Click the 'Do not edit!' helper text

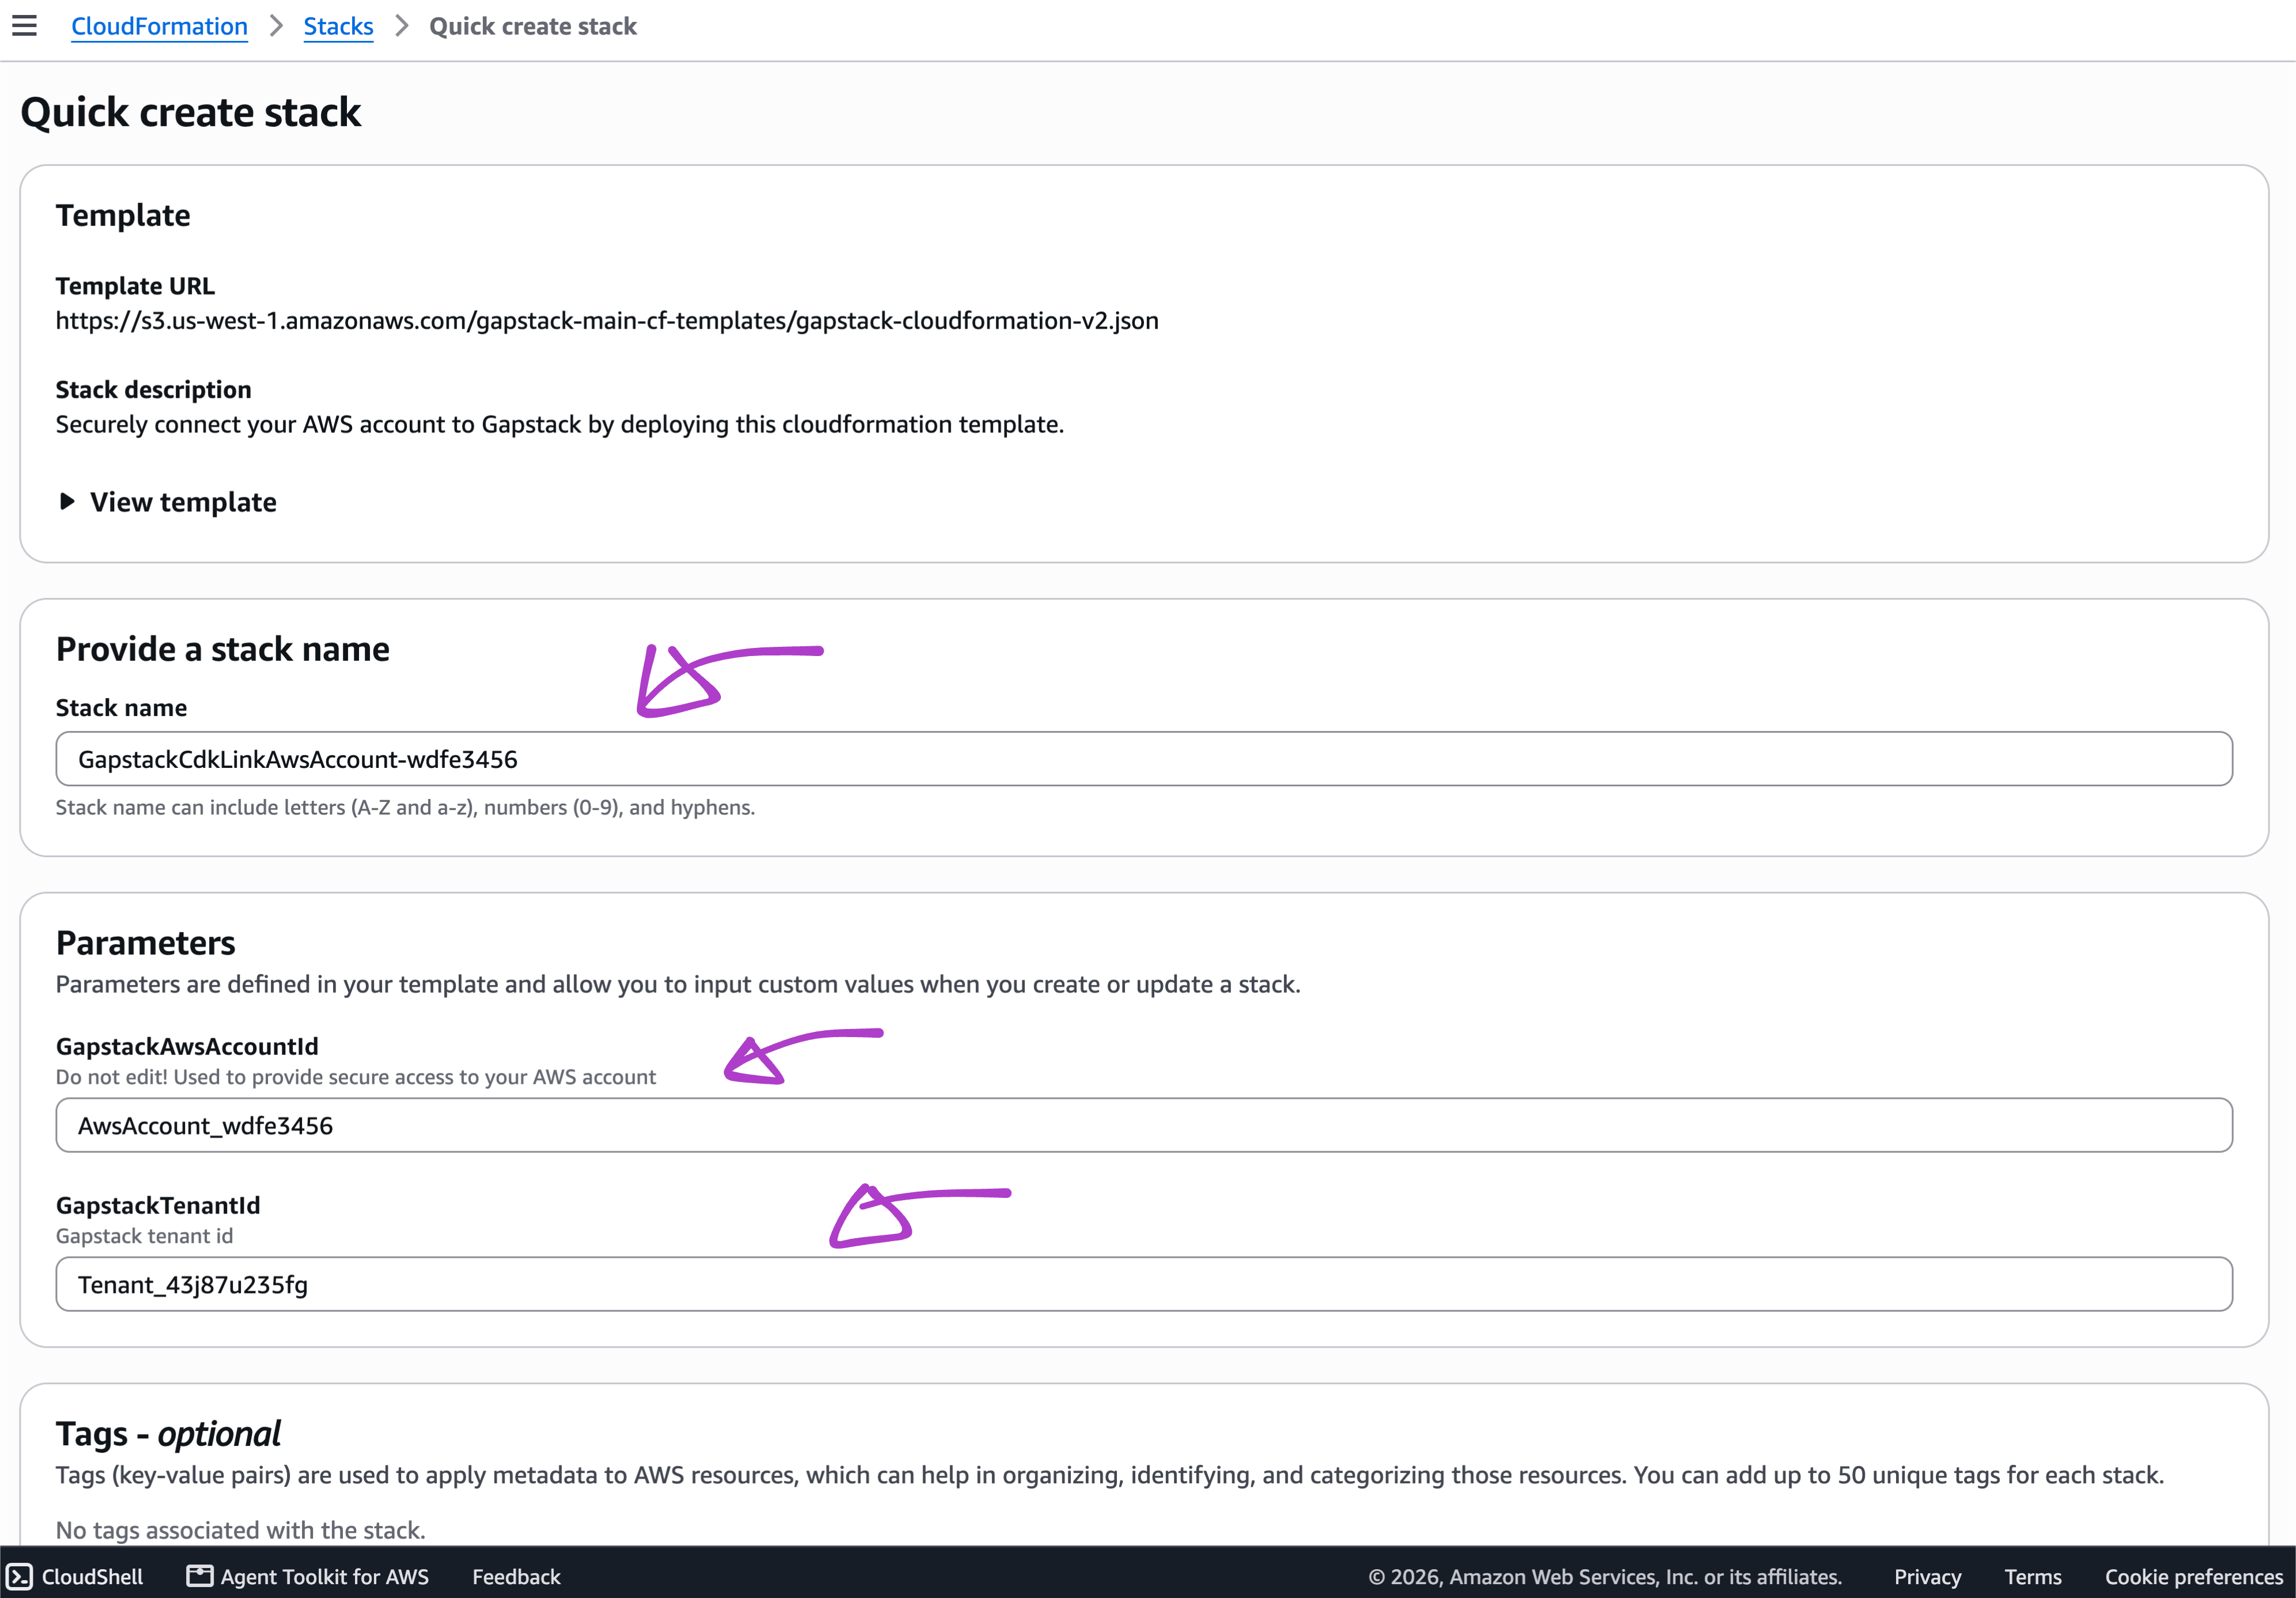coord(356,1077)
